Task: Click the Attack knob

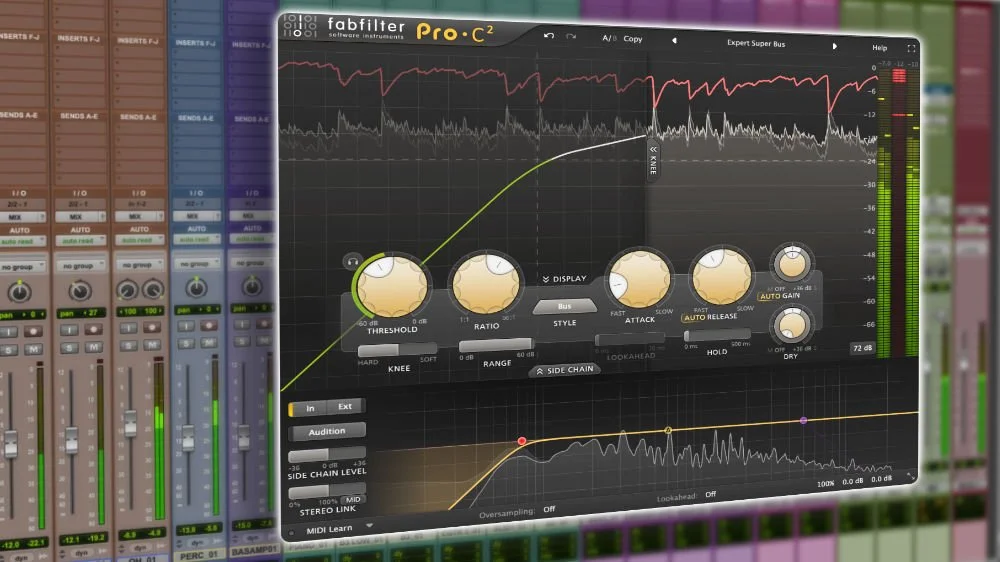Action: click(x=638, y=281)
